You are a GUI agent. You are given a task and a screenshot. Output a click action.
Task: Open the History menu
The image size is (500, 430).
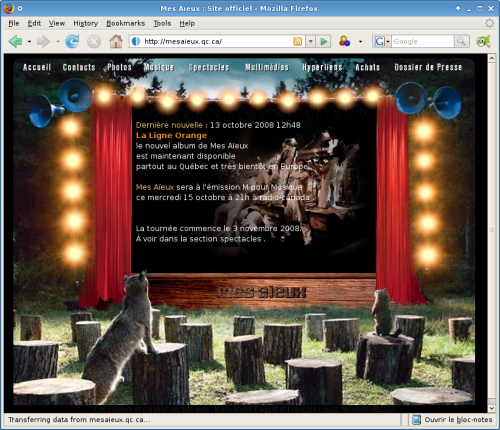[86, 23]
